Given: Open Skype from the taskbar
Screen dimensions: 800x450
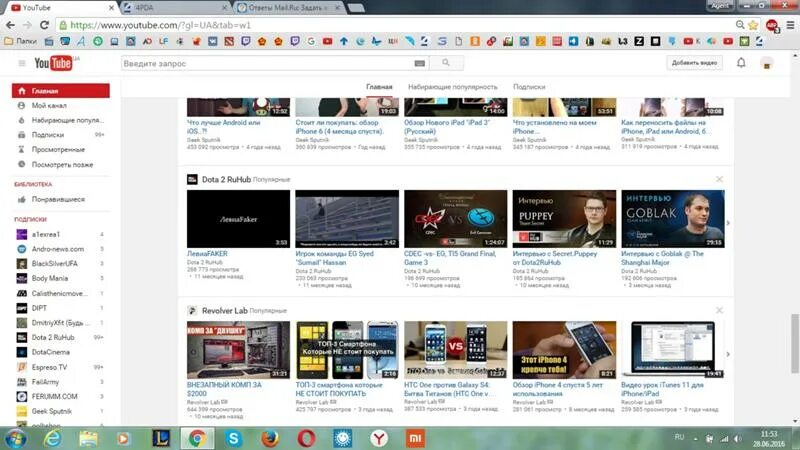Looking at the screenshot, I should coord(233,438).
